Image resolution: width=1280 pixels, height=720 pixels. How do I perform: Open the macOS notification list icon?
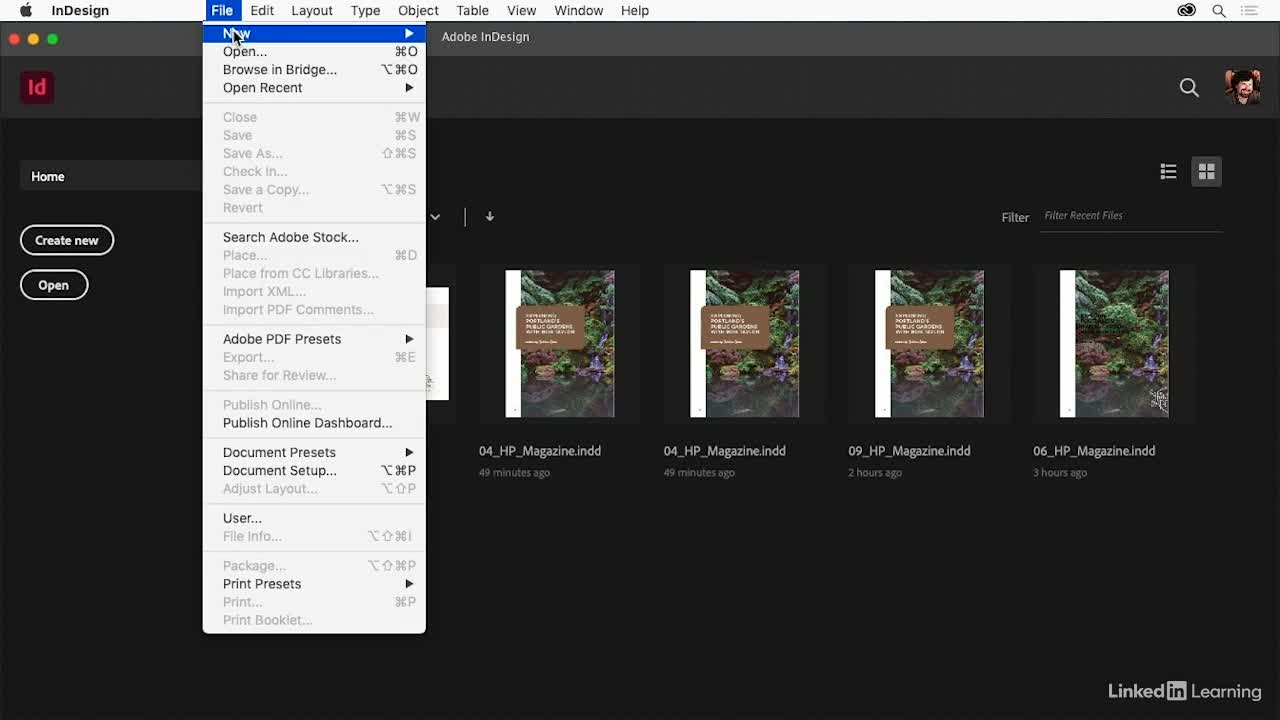1249,10
